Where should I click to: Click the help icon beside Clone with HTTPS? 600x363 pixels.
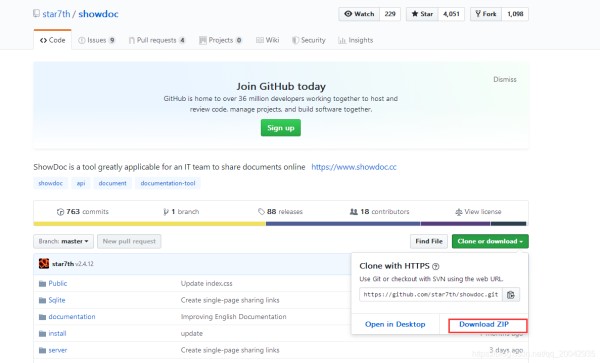click(x=435, y=266)
